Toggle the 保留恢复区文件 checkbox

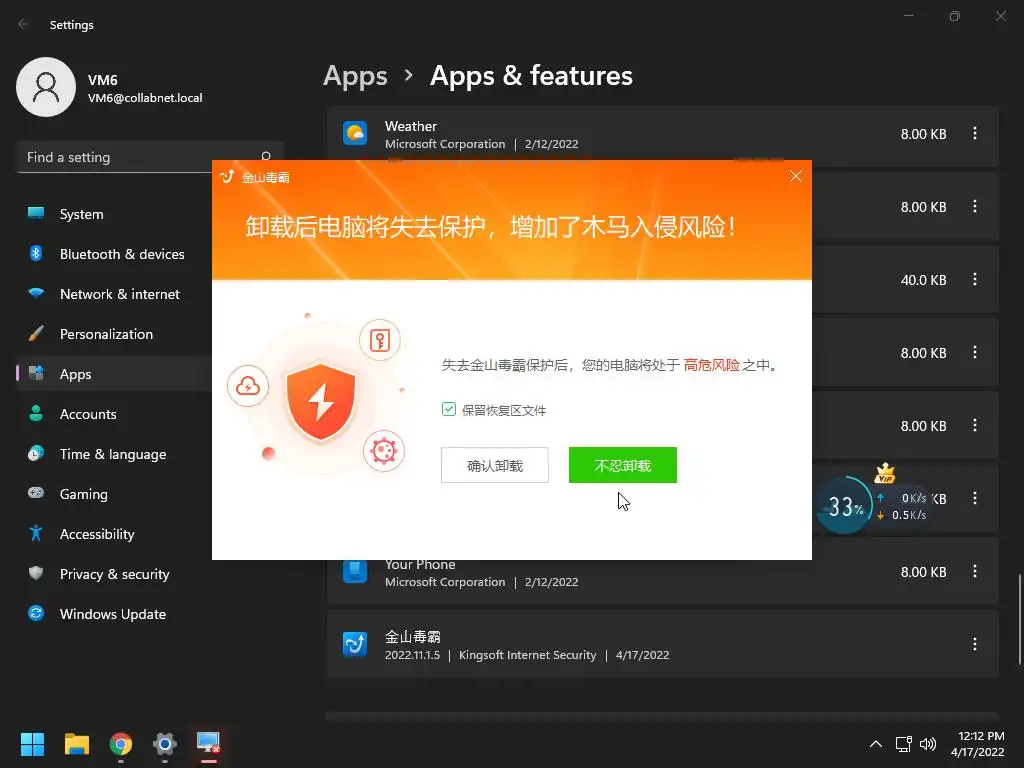pyautogui.click(x=449, y=409)
